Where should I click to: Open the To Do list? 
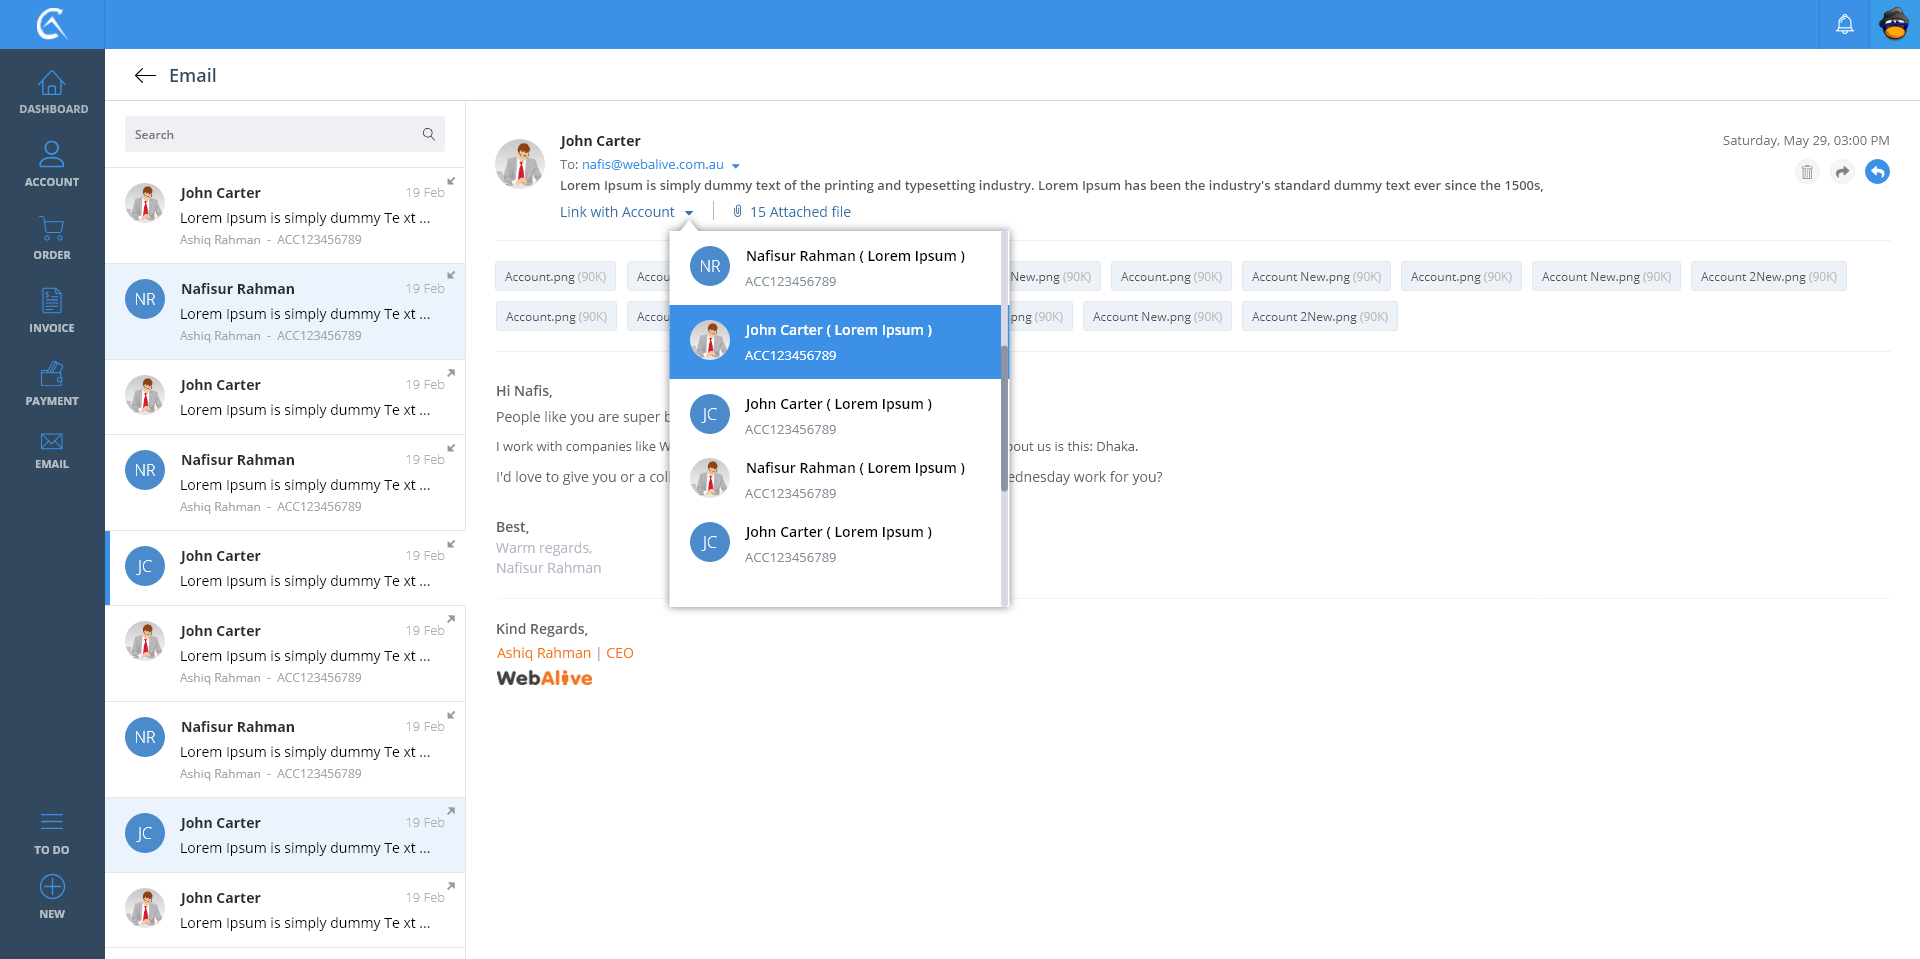52,833
